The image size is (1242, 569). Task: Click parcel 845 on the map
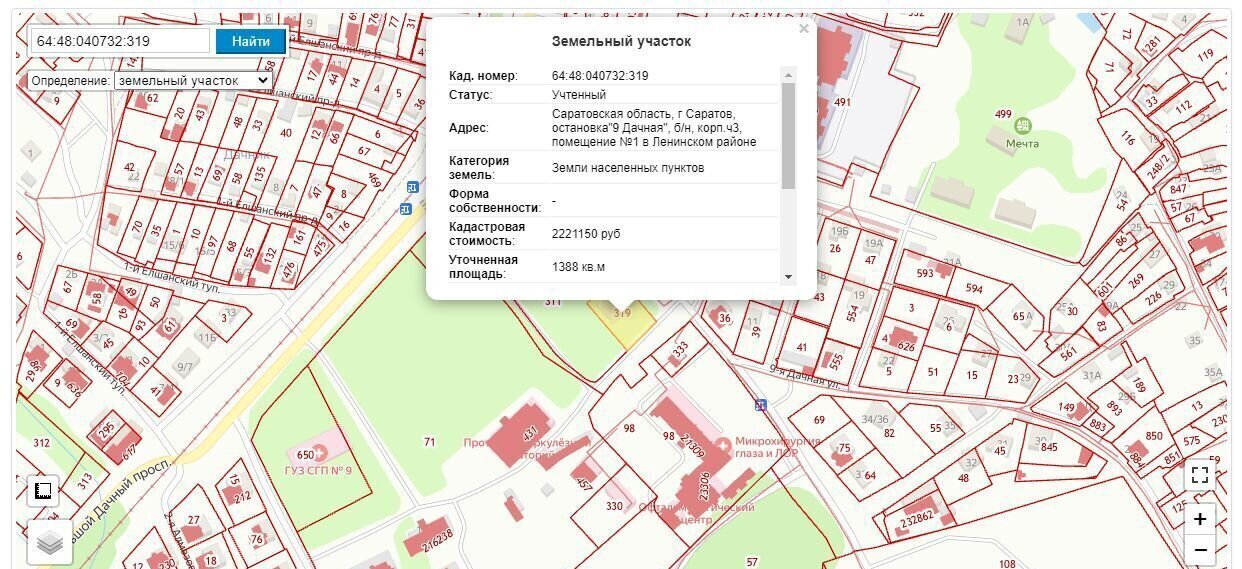click(1049, 447)
